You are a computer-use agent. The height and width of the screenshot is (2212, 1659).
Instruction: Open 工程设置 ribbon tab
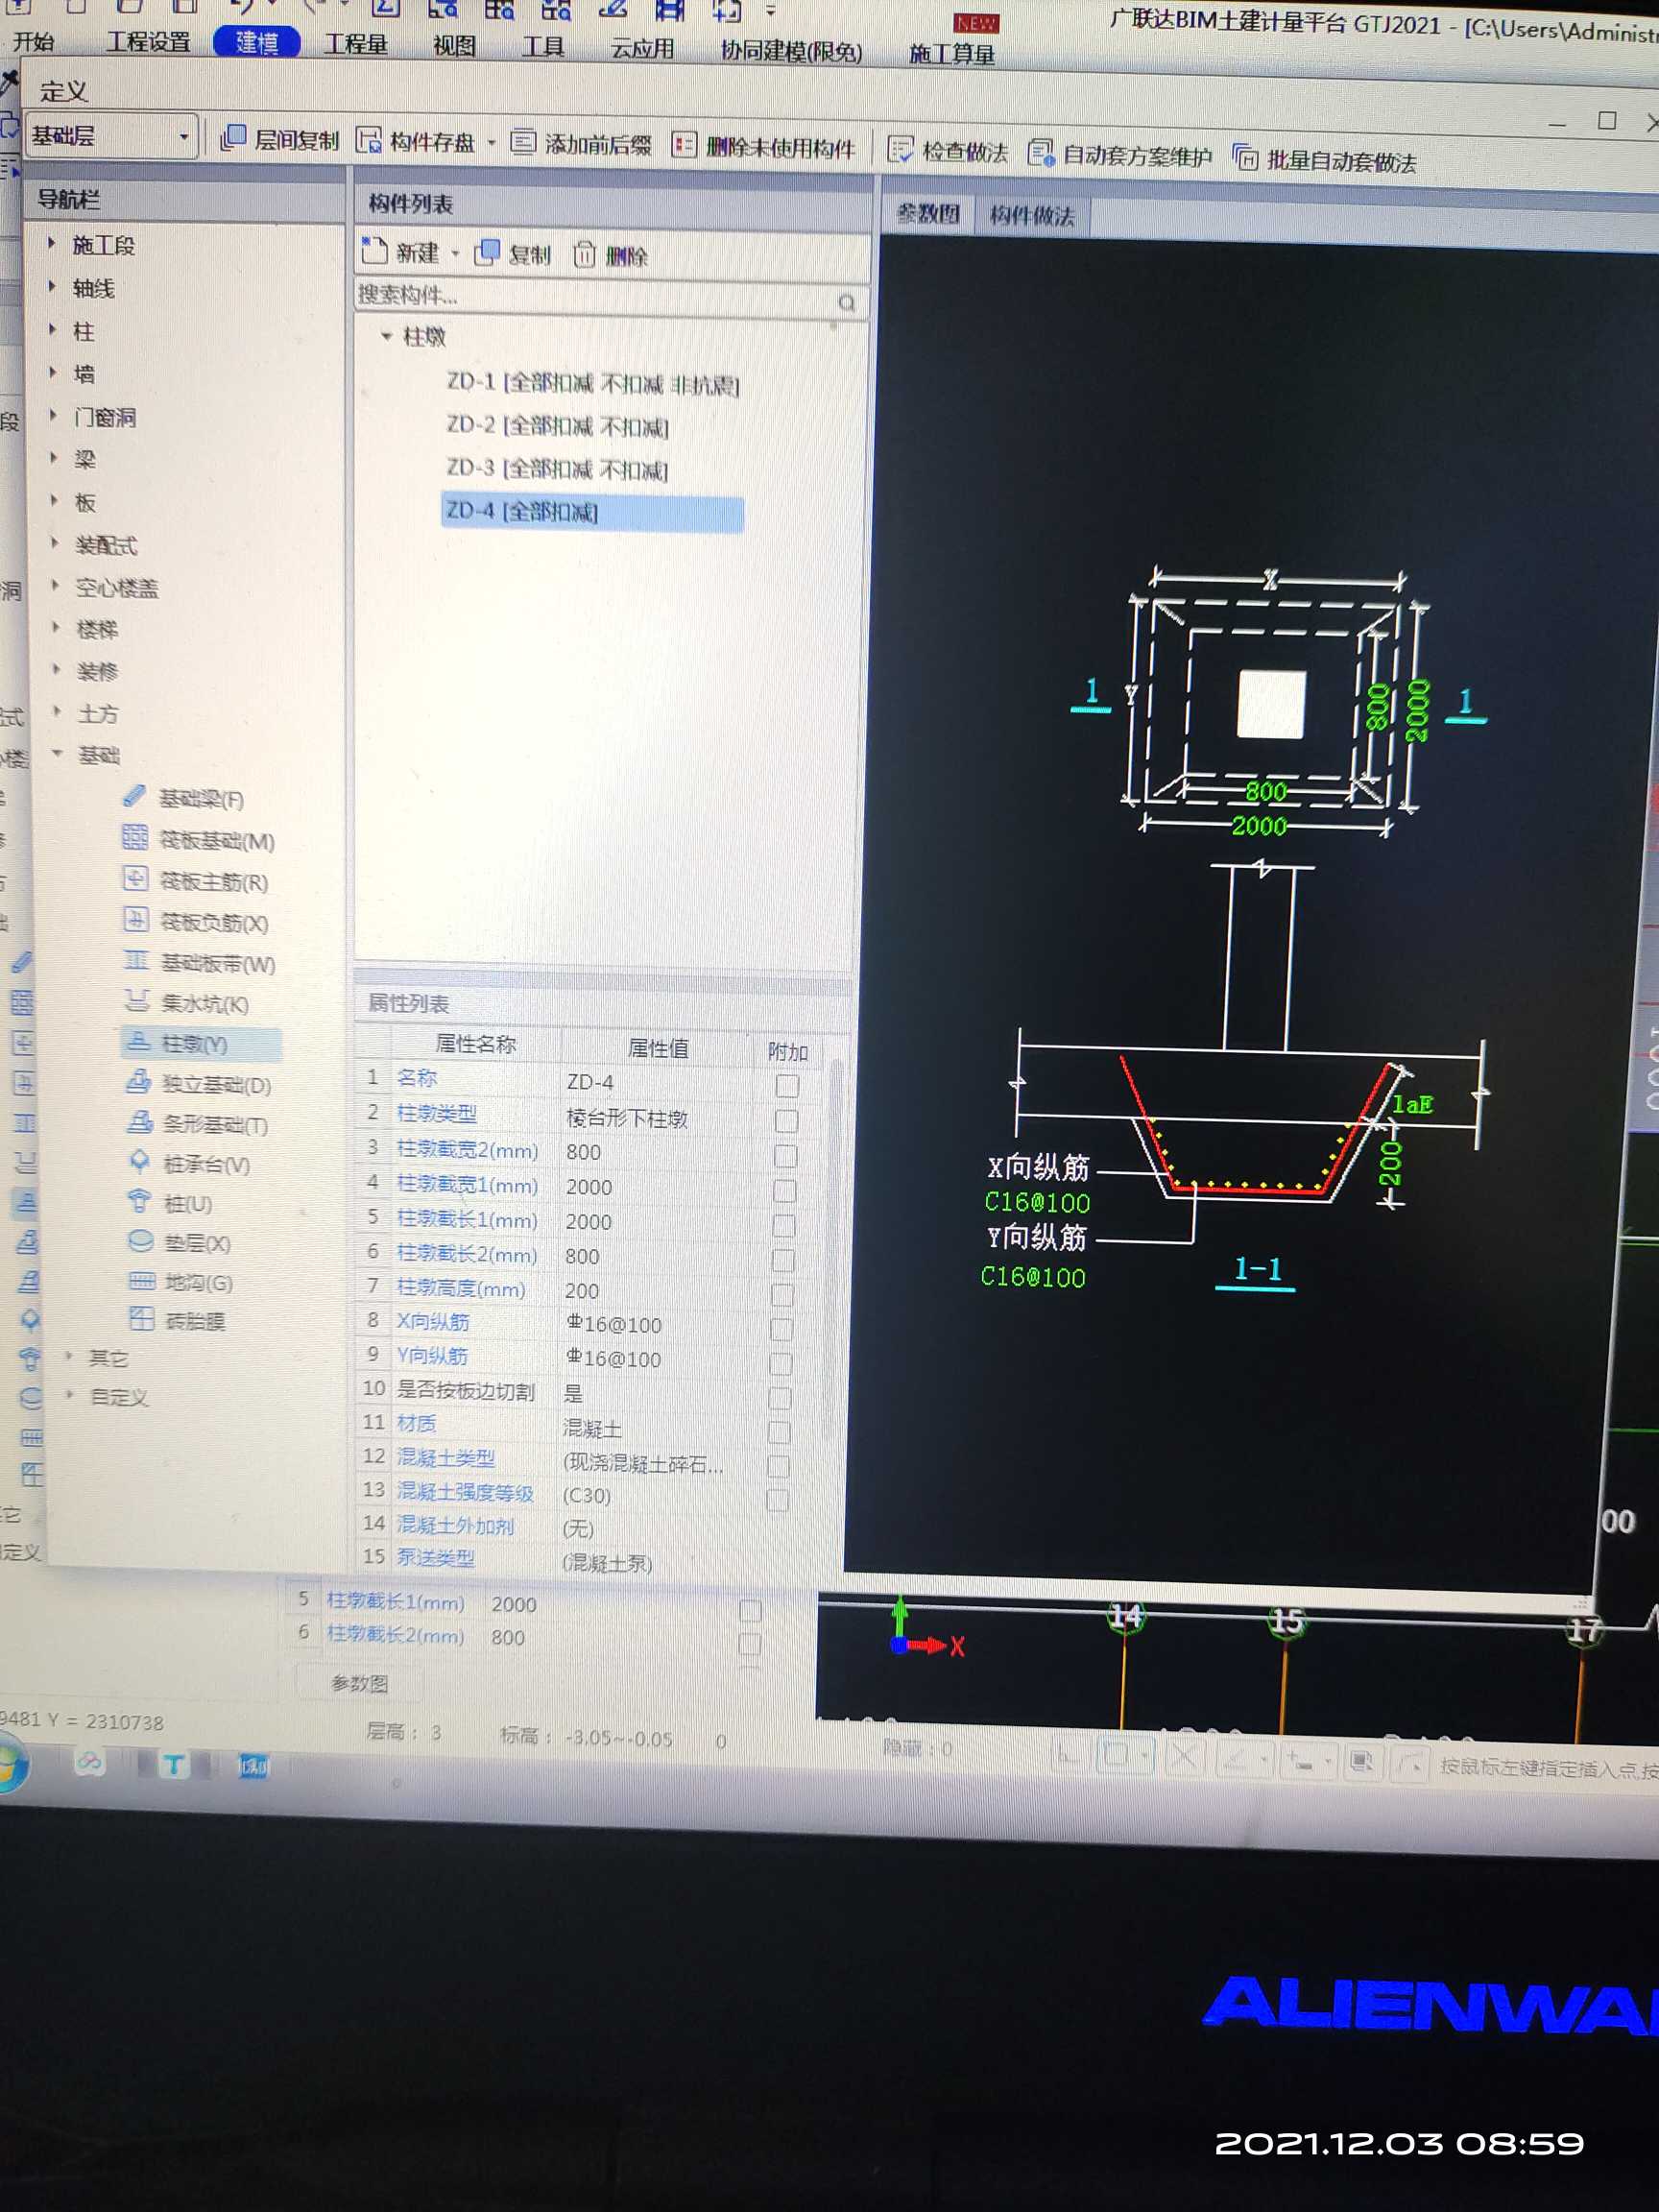148,41
